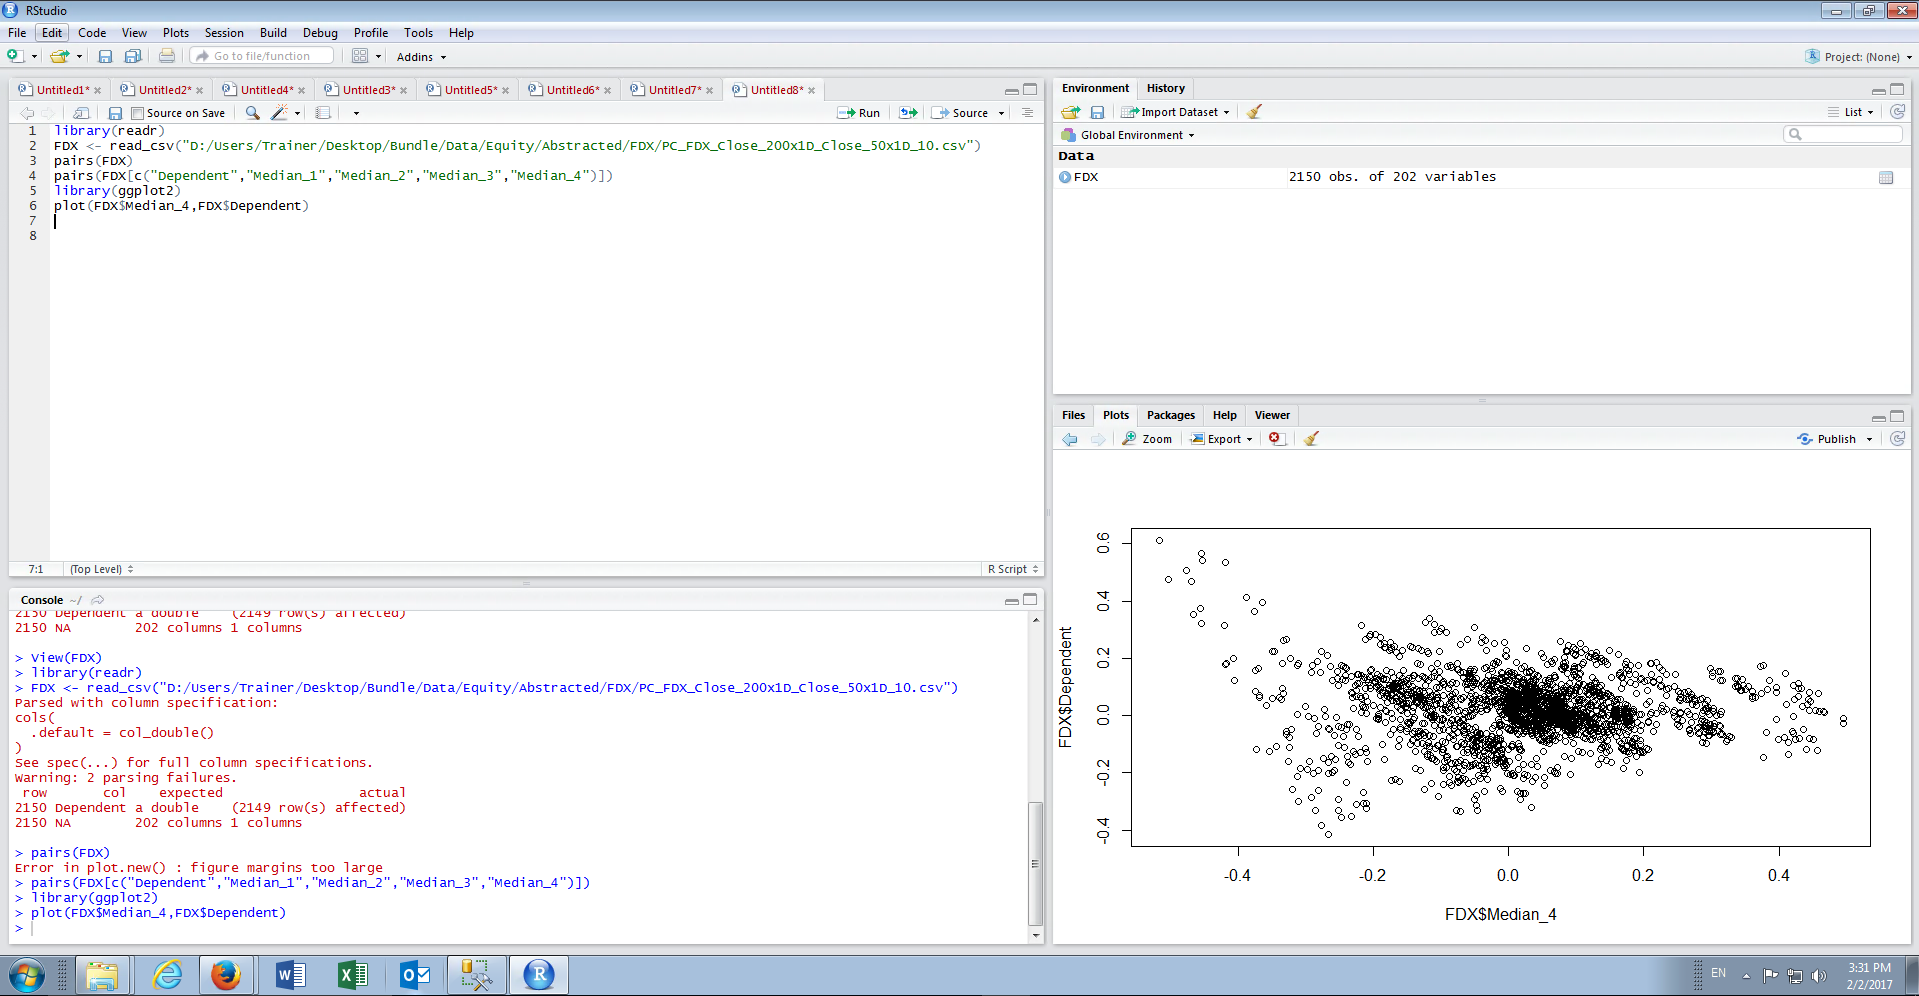Open code tools magic wand
Screen dimensions: 1919x996
click(x=279, y=113)
